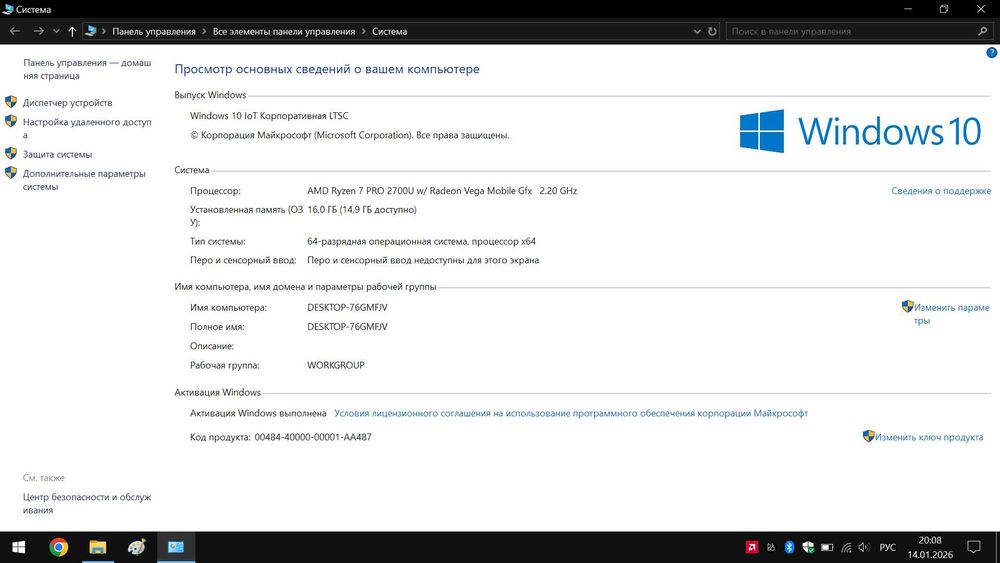Open File Explorer from the taskbar
Image resolution: width=1000 pixels, height=563 pixels.
coord(98,547)
